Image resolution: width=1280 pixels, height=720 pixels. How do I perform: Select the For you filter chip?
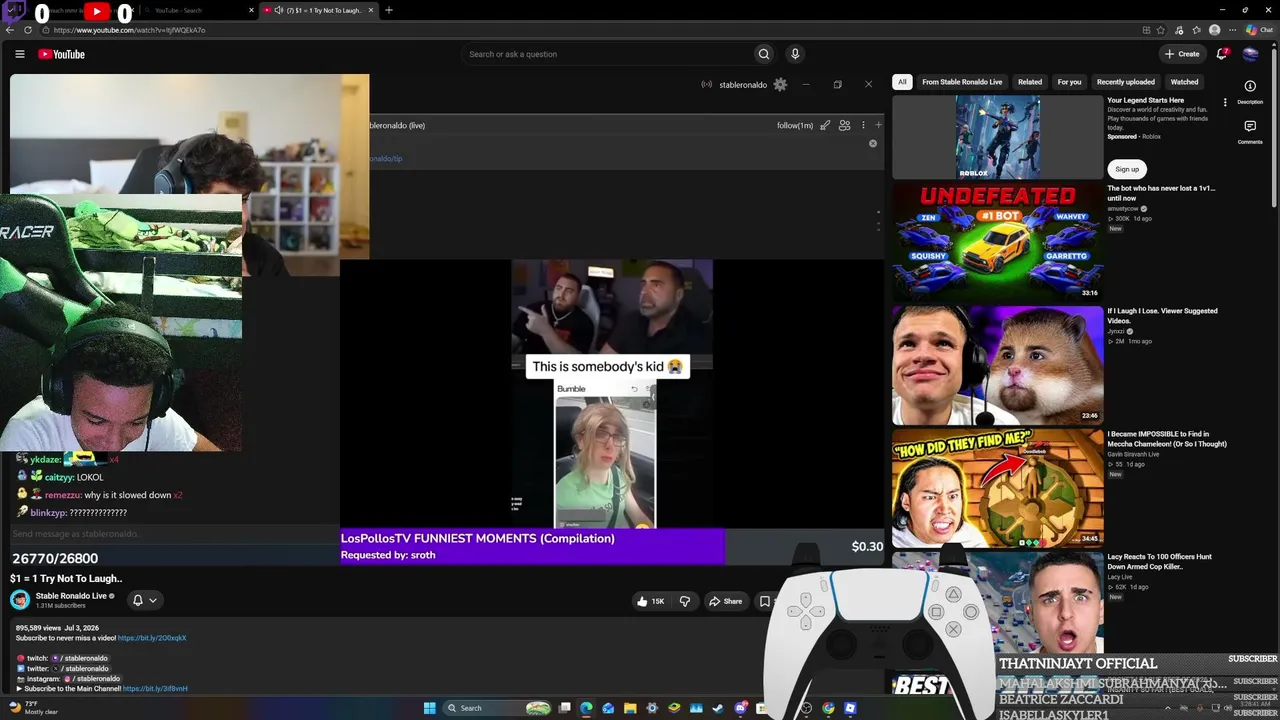pos(1069,82)
